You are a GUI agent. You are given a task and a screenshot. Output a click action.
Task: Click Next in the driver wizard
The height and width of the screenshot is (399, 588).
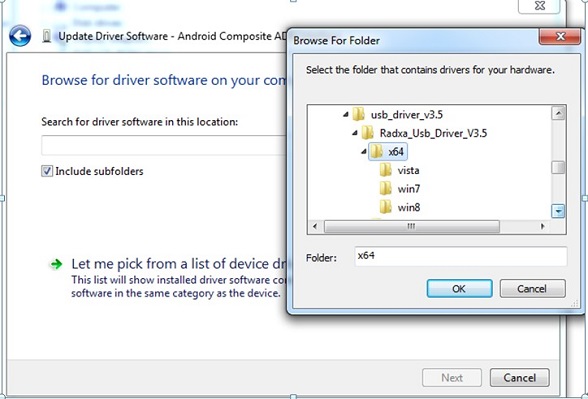tap(452, 378)
